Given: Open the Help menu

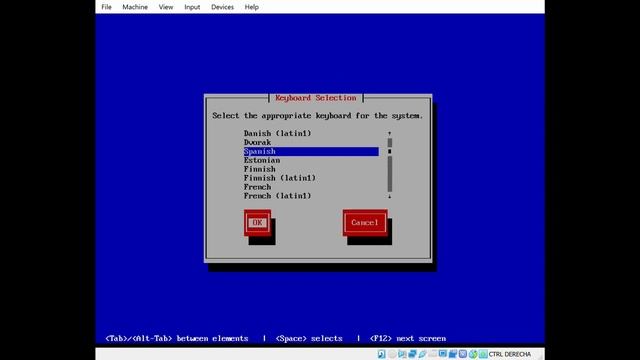Looking at the screenshot, I should [x=251, y=7].
